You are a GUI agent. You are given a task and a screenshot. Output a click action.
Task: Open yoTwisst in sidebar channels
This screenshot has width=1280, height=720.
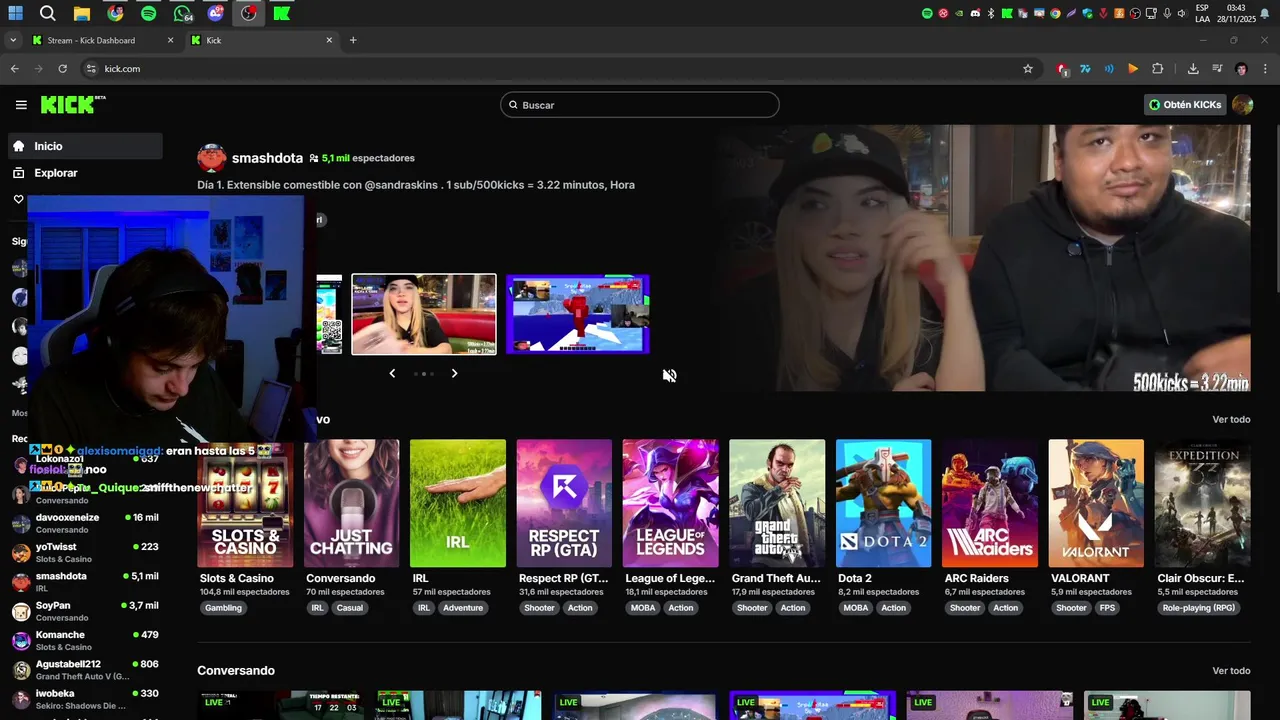[85, 553]
